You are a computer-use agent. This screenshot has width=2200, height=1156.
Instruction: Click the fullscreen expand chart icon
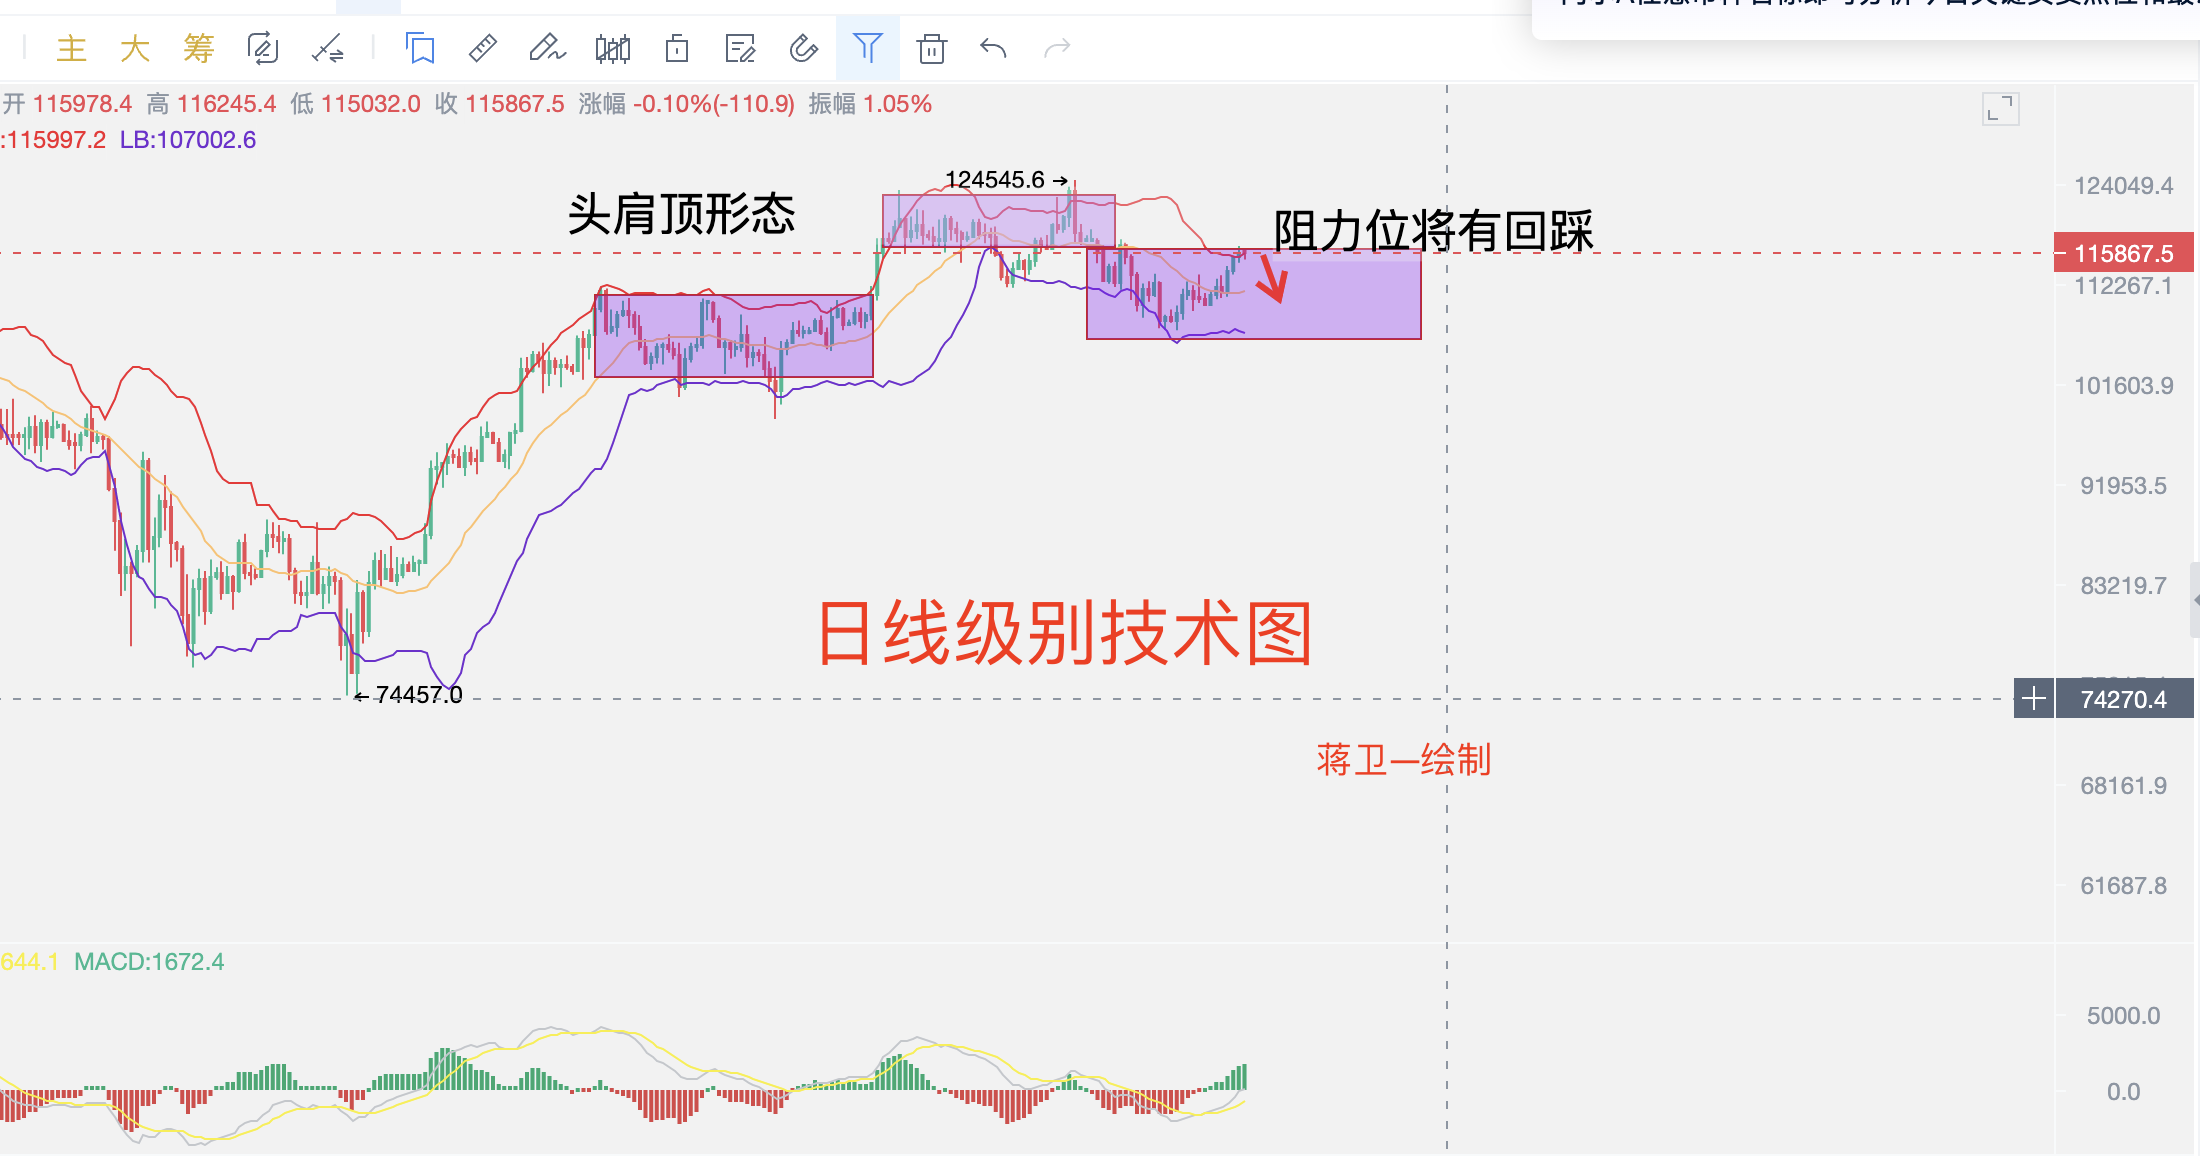tap(2001, 109)
